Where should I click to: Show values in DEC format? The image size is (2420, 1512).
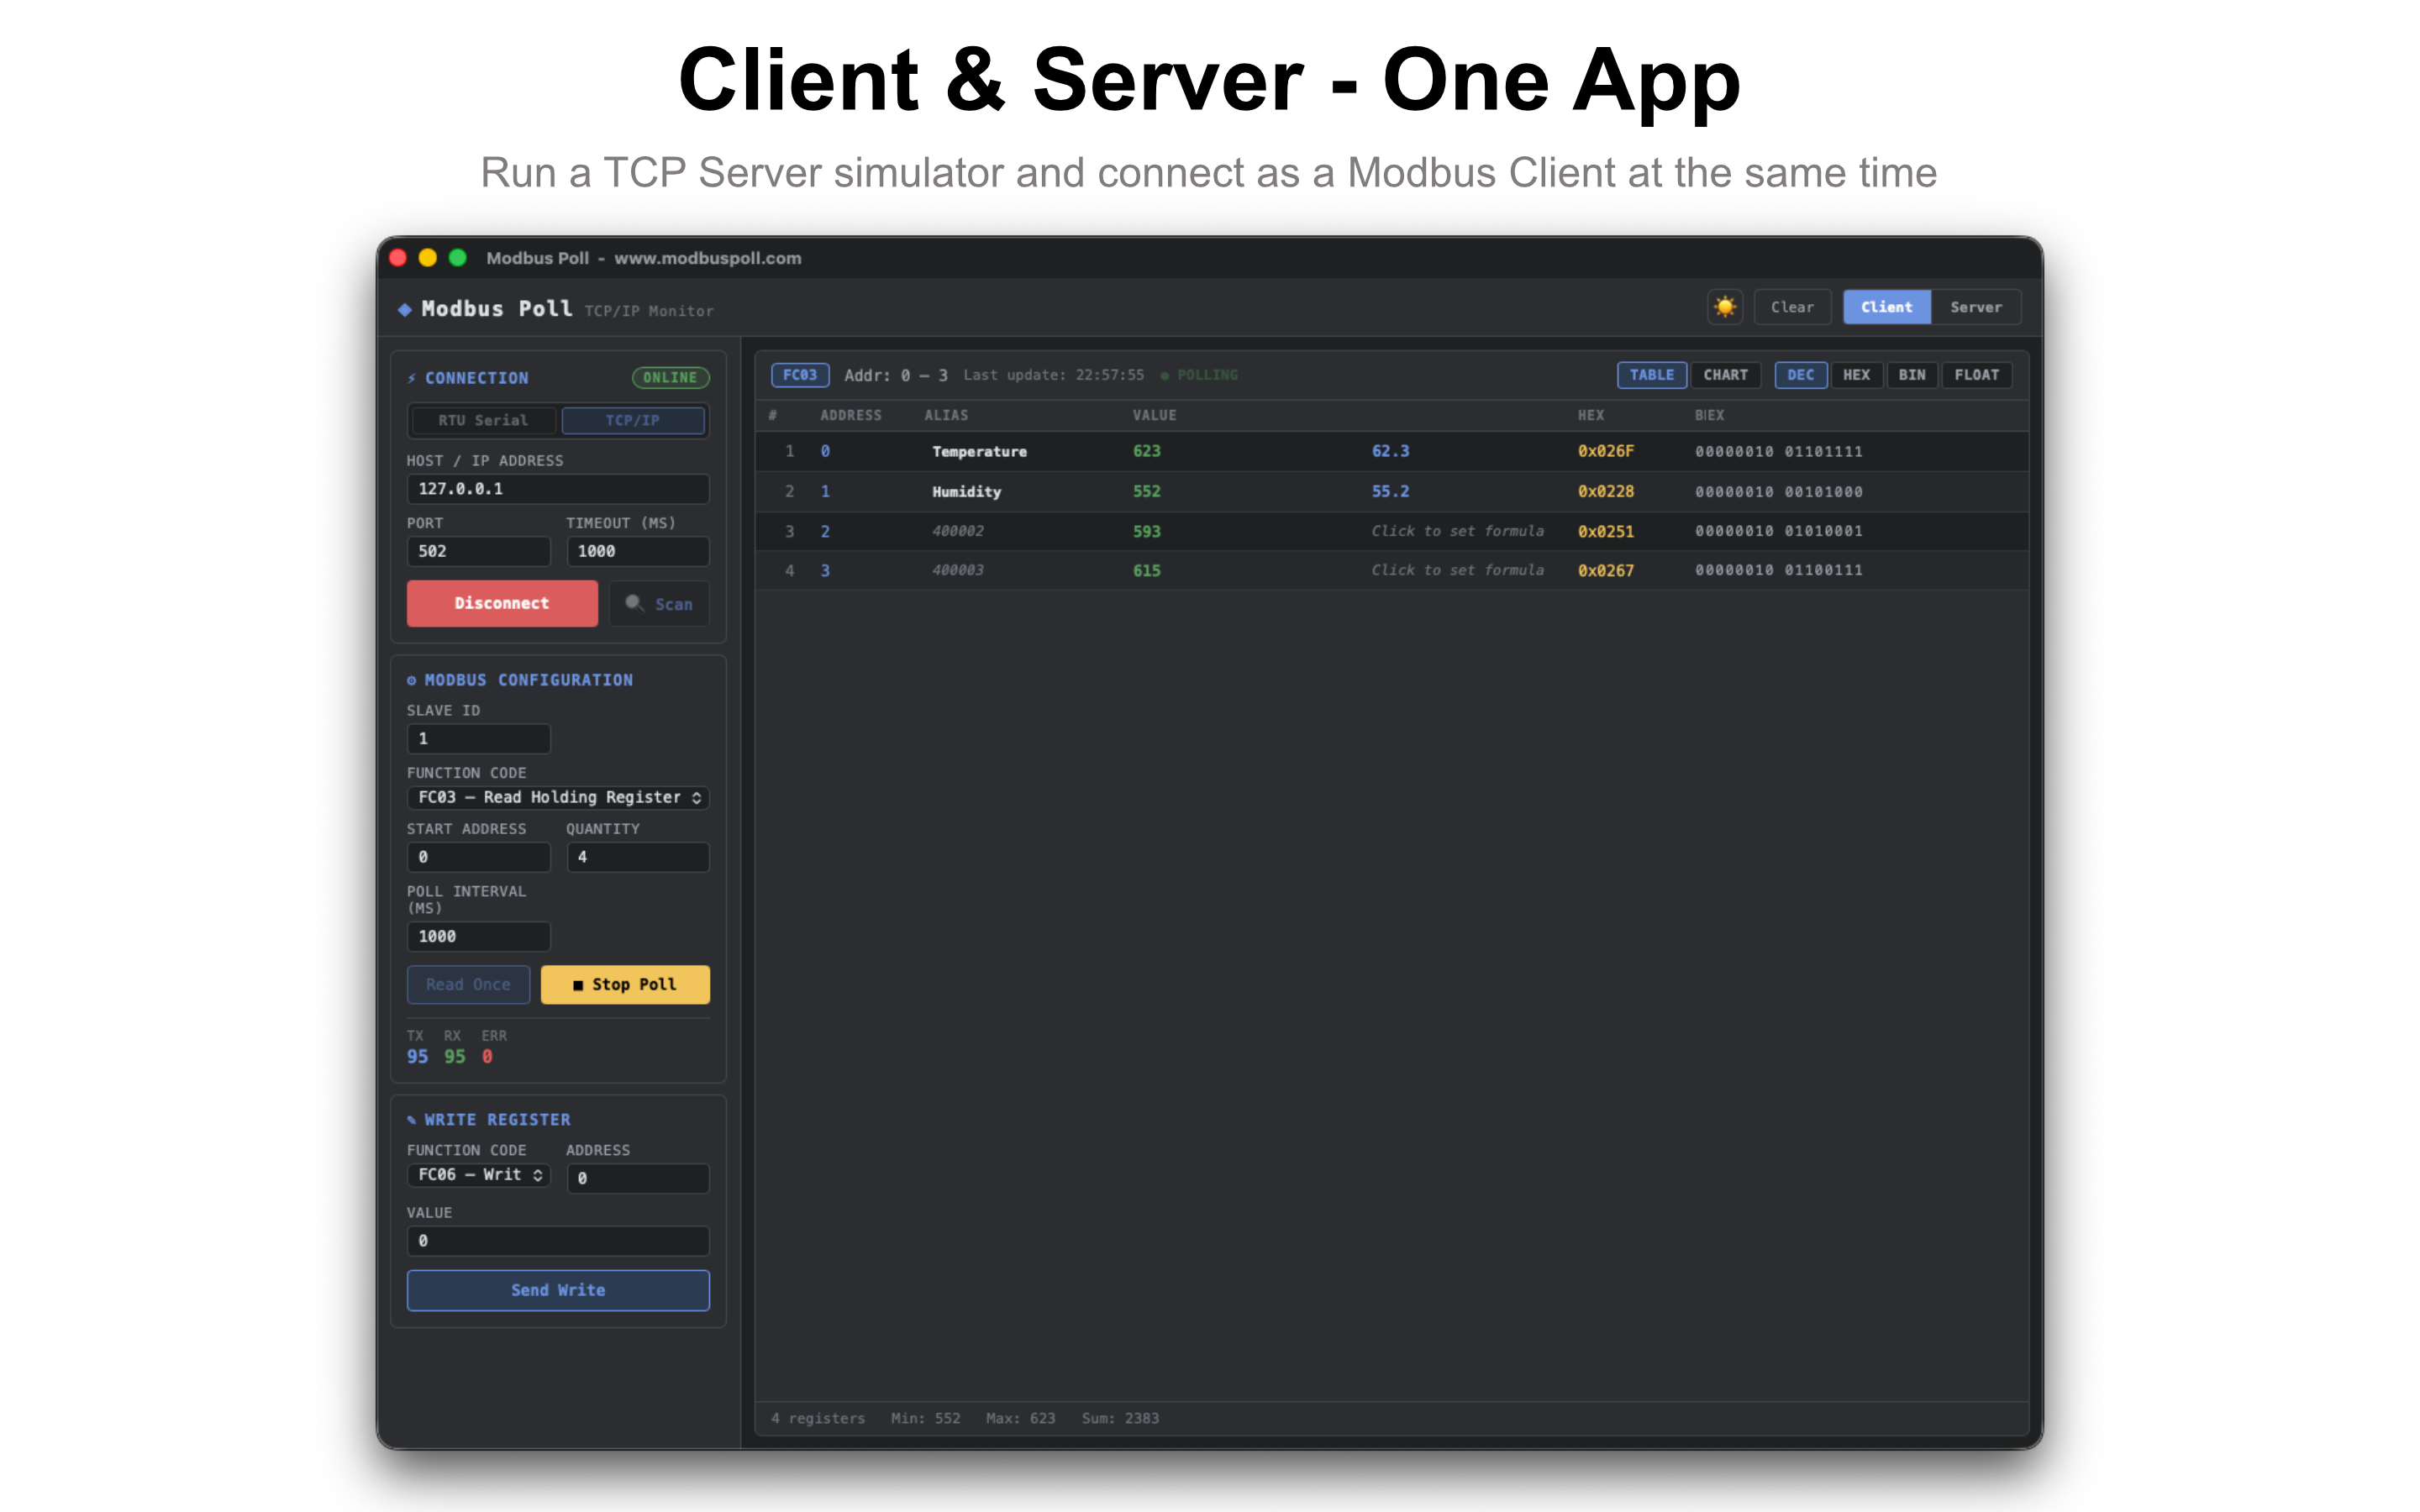[1801, 375]
